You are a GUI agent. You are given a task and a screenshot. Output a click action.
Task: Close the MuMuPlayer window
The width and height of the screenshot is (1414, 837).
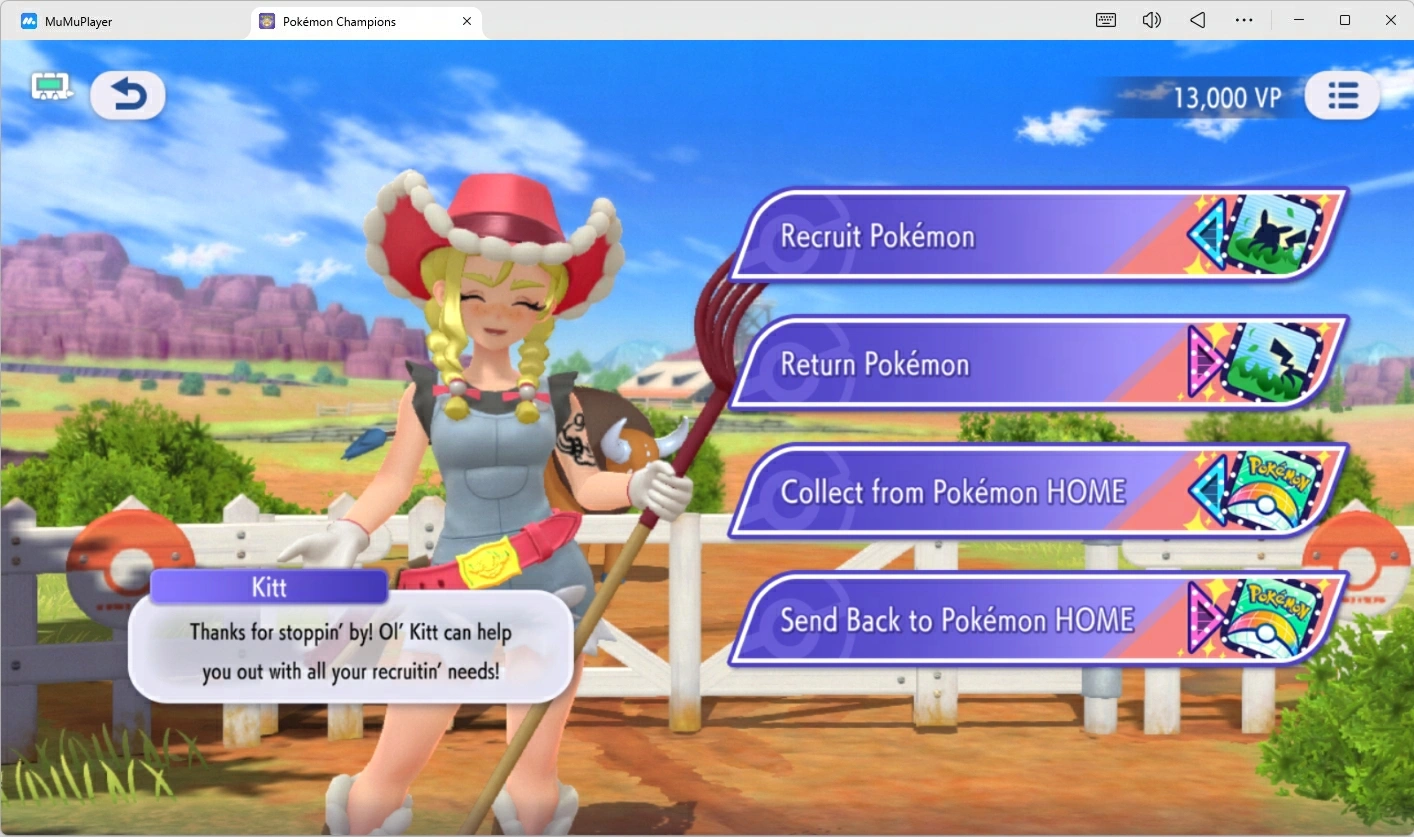[x=1391, y=20]
